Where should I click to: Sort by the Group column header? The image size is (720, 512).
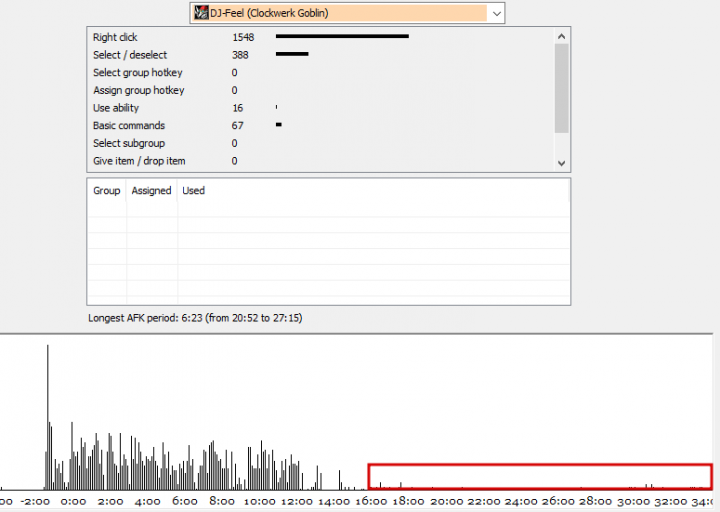click(107, 191)
